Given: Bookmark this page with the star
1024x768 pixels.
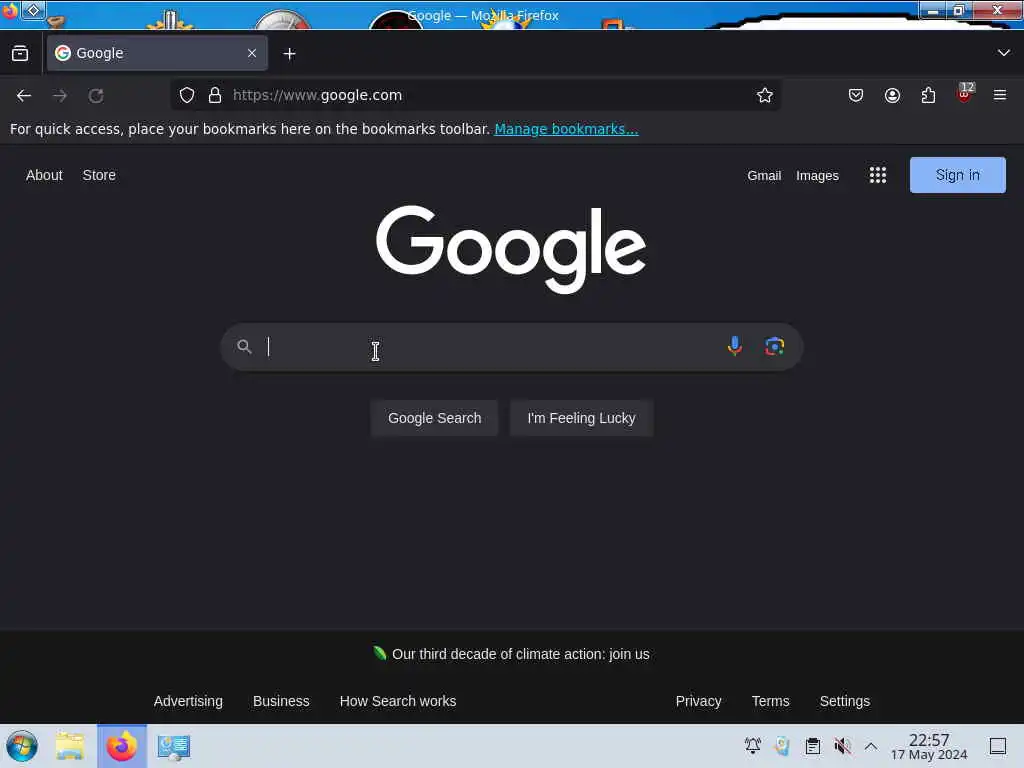Looking at the screenshot, I should coord(765,95).
